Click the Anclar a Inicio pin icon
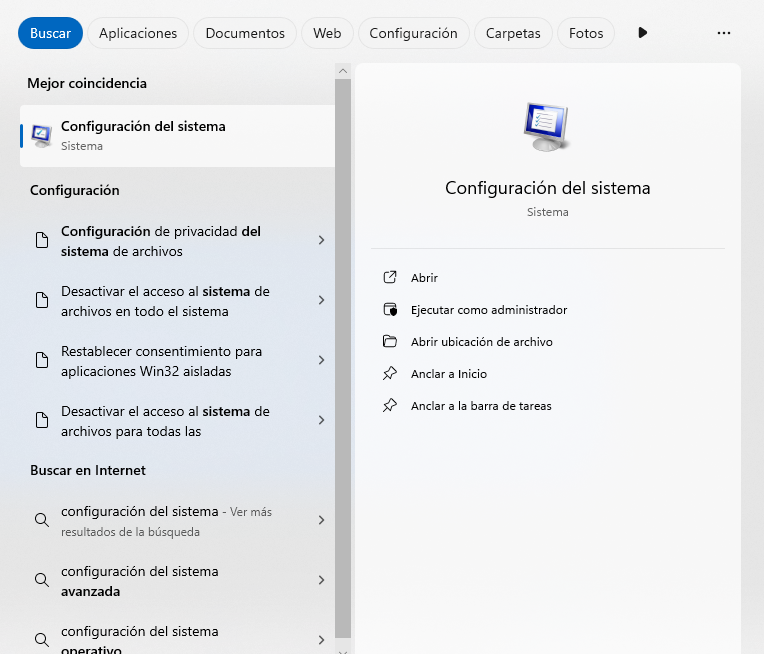Image resolution: width=764 pixels, height=654 pixels. (x=390, y=374)
